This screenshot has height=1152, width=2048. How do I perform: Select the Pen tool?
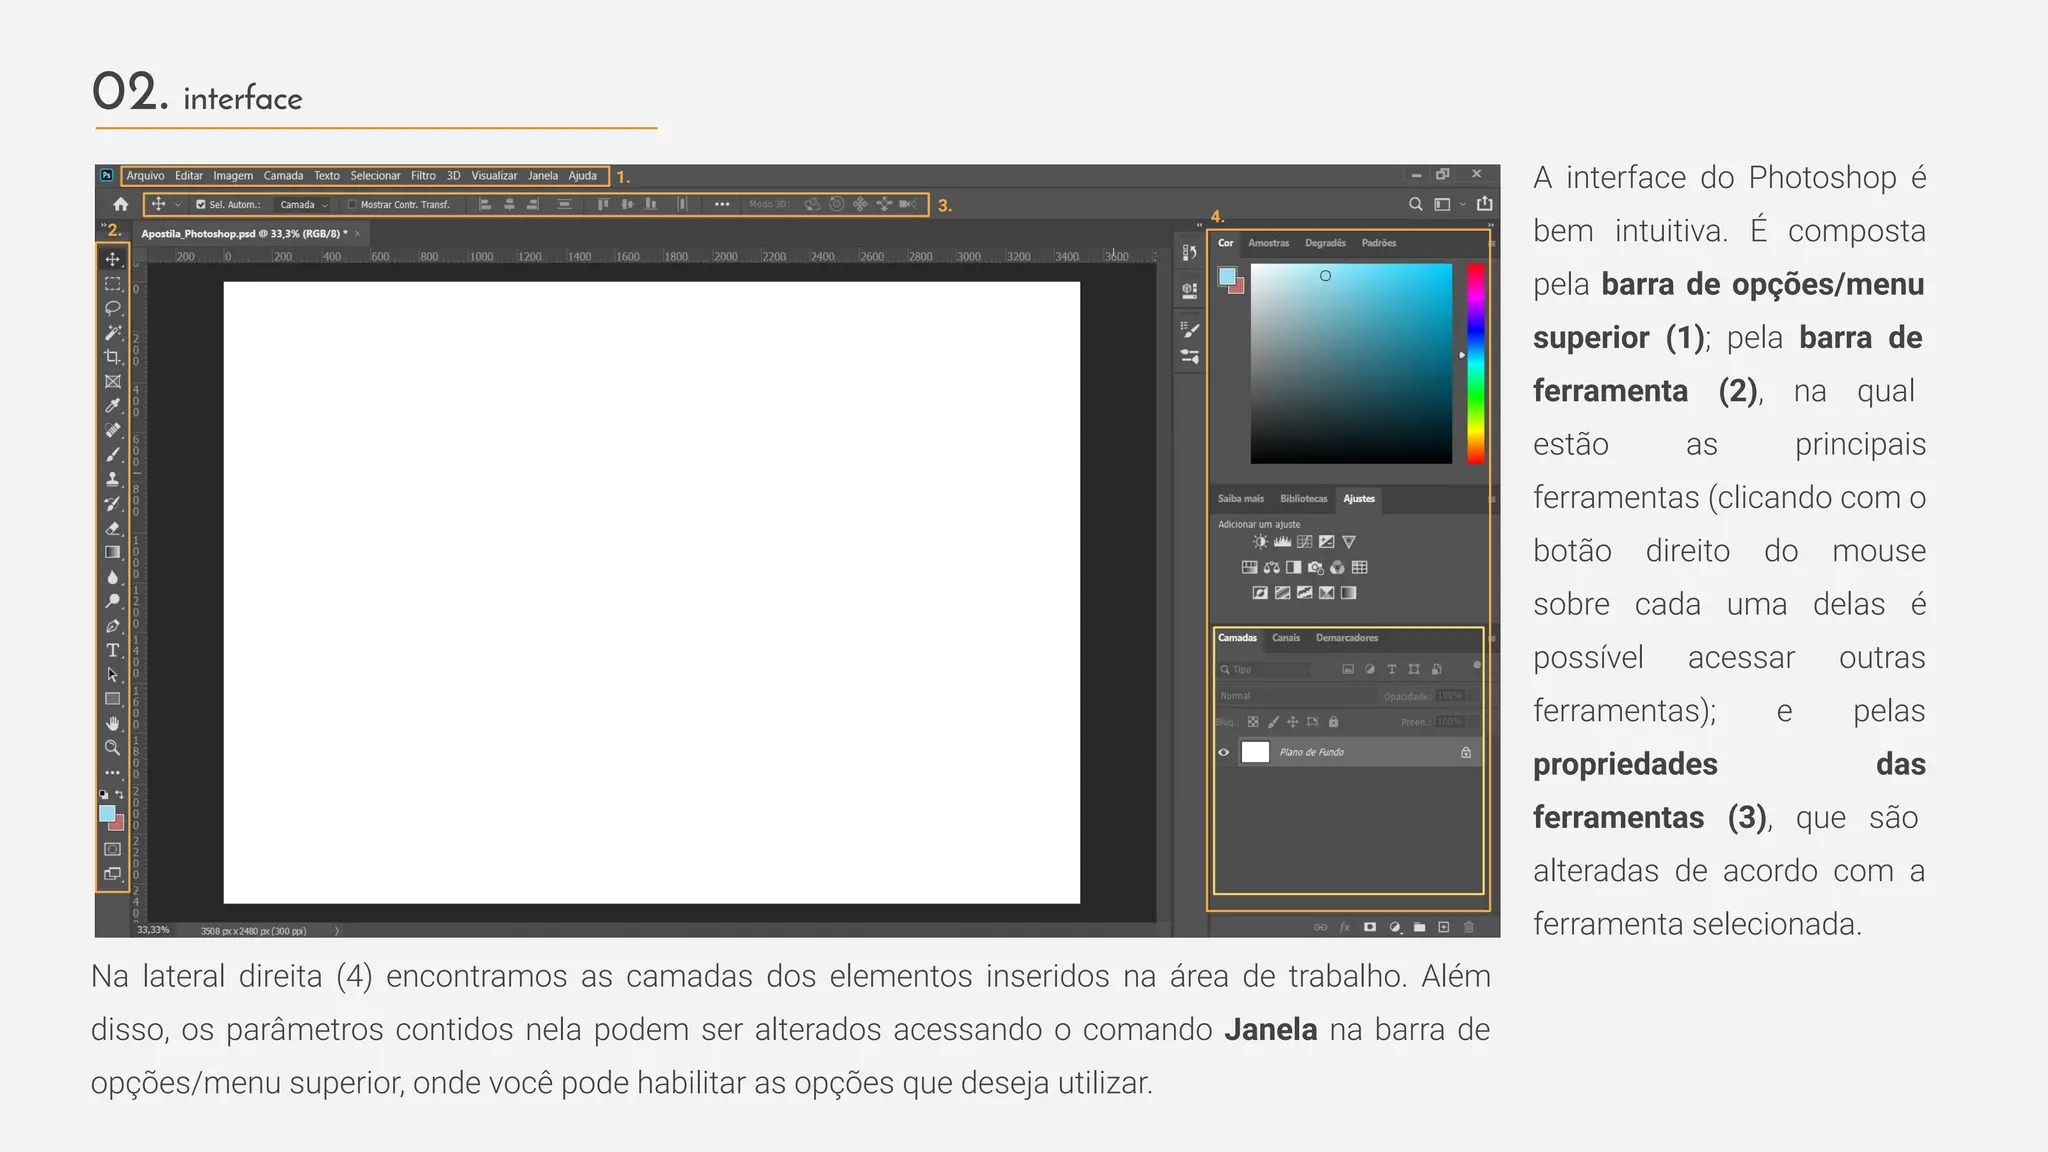pos(113,626)
